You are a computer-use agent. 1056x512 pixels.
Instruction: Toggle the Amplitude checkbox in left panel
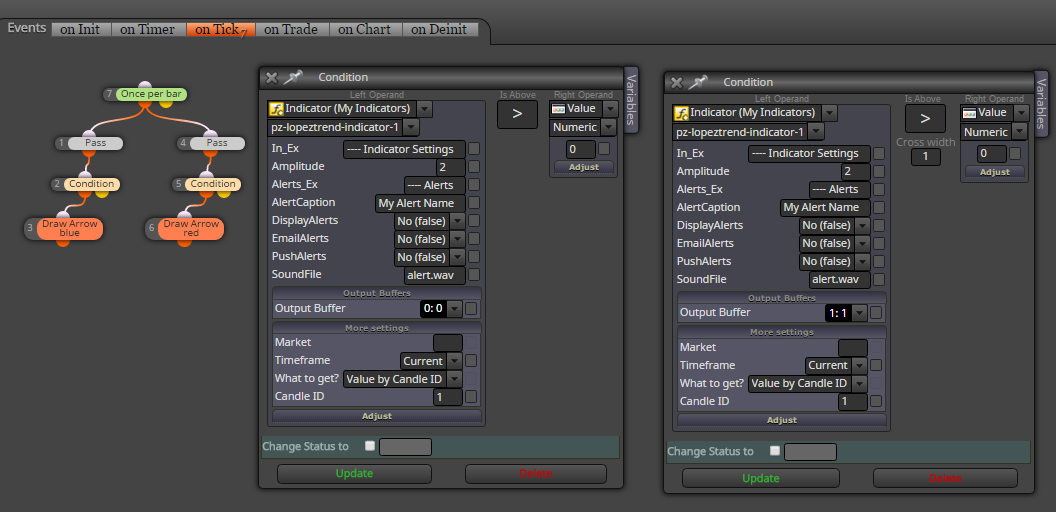pos(474,166)
